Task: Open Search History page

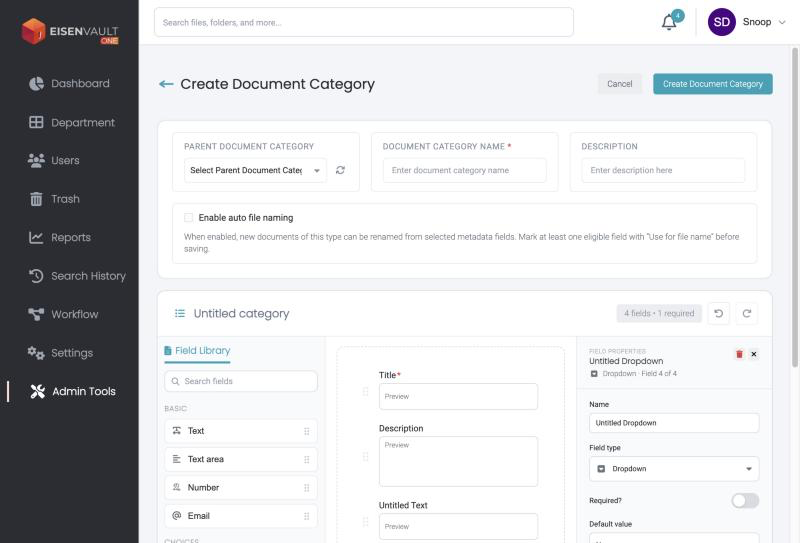Action: 77,276
